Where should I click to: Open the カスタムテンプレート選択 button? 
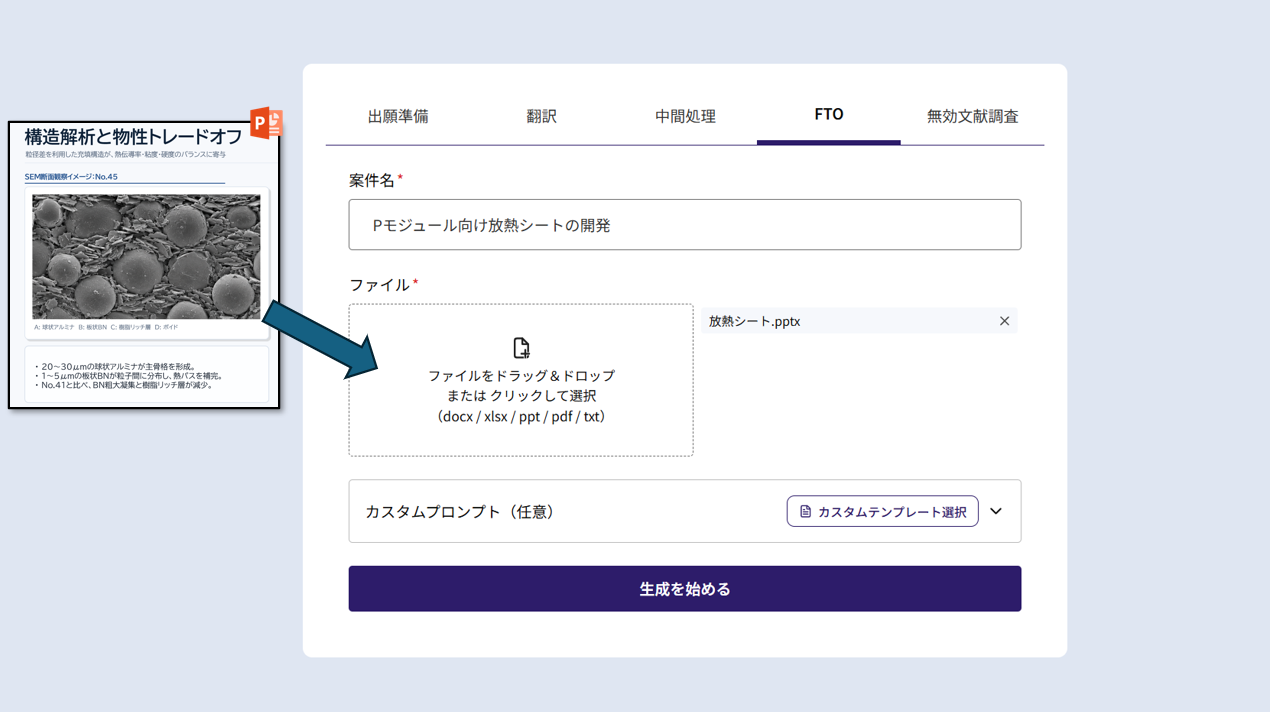coord(882,511)
